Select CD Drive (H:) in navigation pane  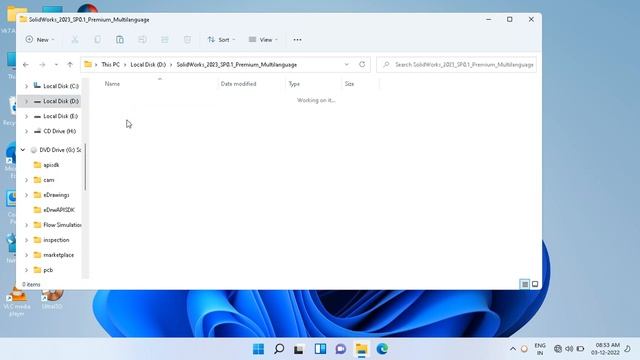[60, 131]
